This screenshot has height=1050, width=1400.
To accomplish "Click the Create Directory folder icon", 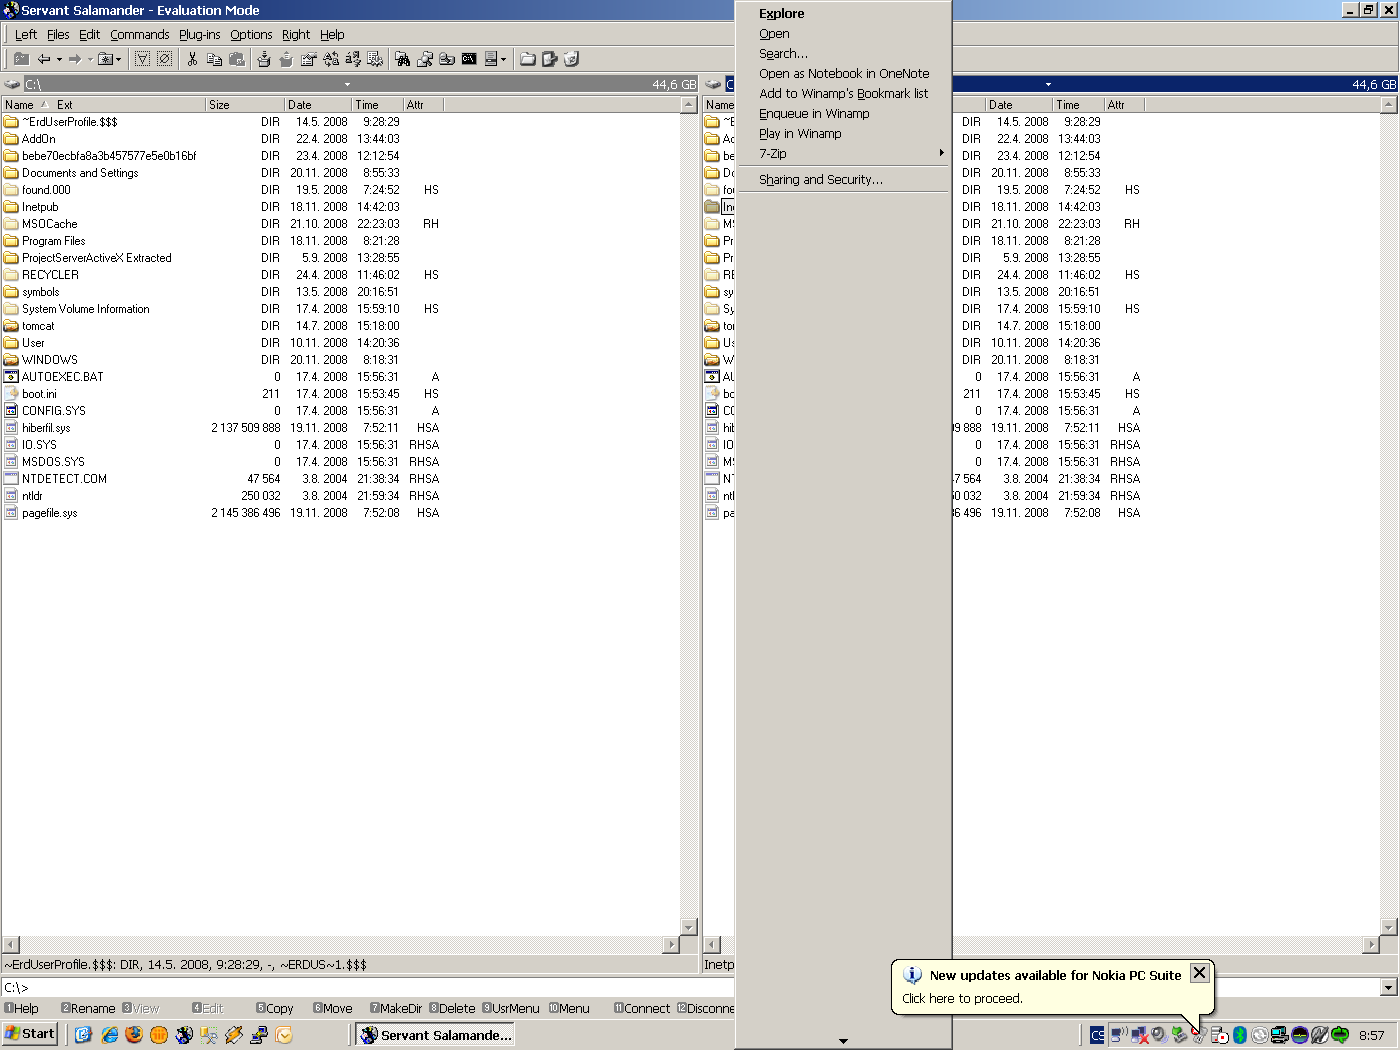I will click(528, 59).
